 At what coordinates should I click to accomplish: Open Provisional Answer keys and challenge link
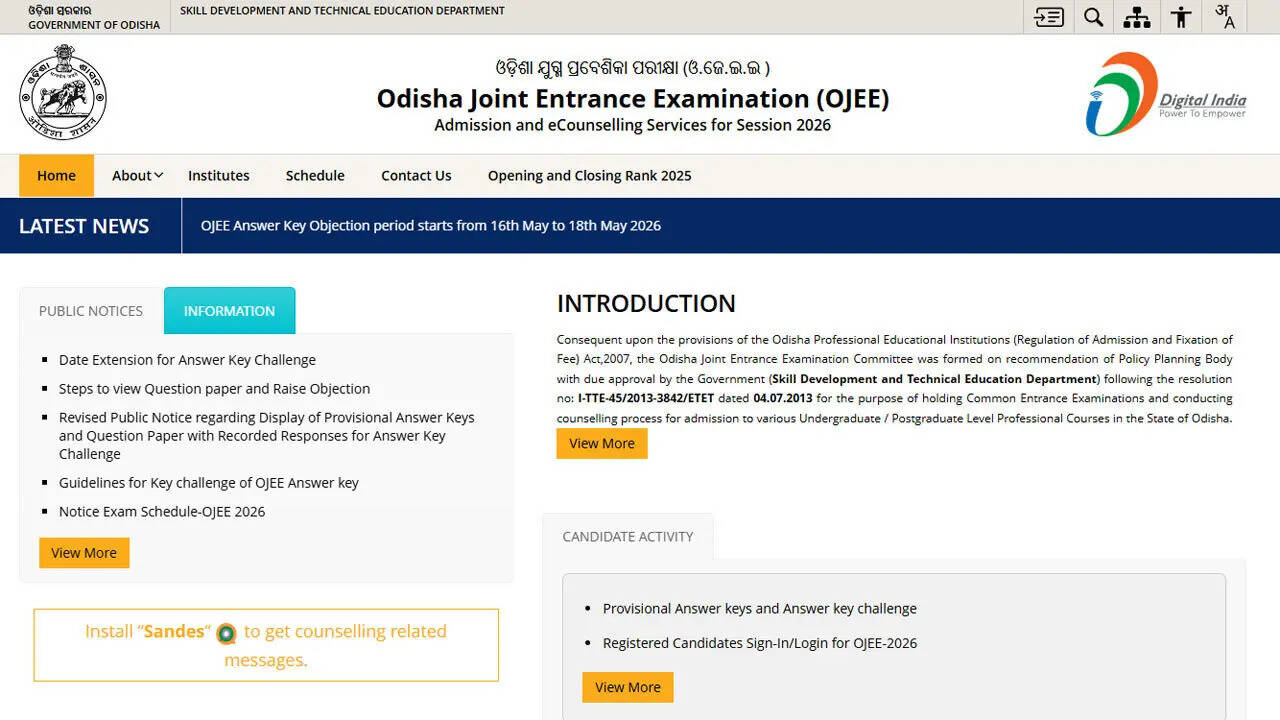point(760,609)
